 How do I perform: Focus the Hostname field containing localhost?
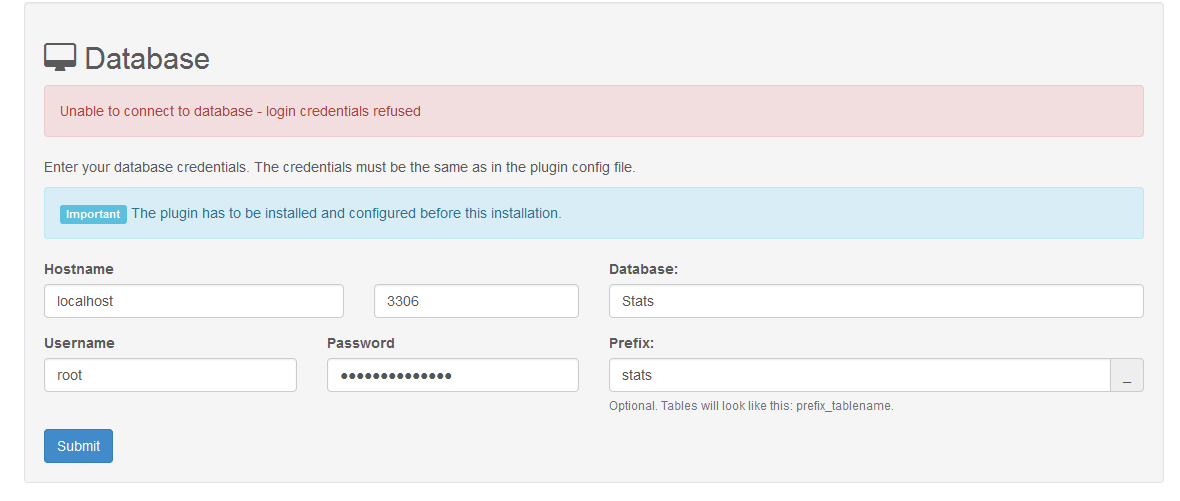point(194,301)
